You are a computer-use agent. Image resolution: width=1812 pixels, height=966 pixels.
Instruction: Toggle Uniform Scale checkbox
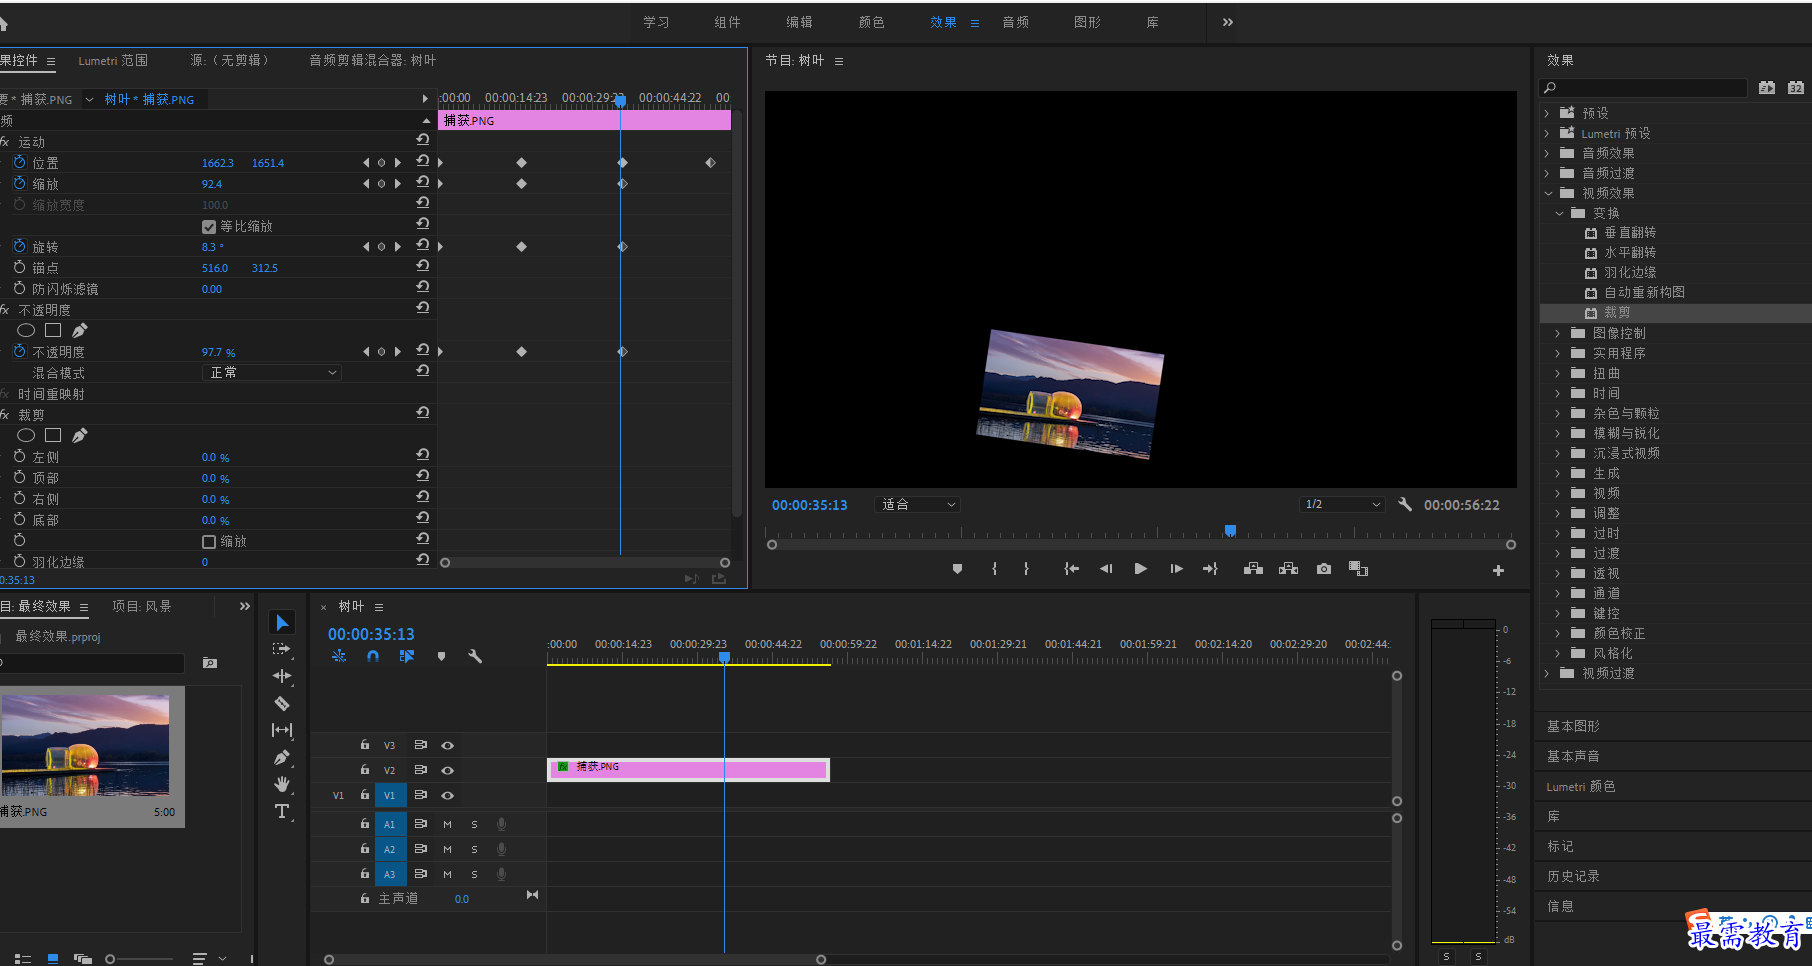(x=209, y=226)
